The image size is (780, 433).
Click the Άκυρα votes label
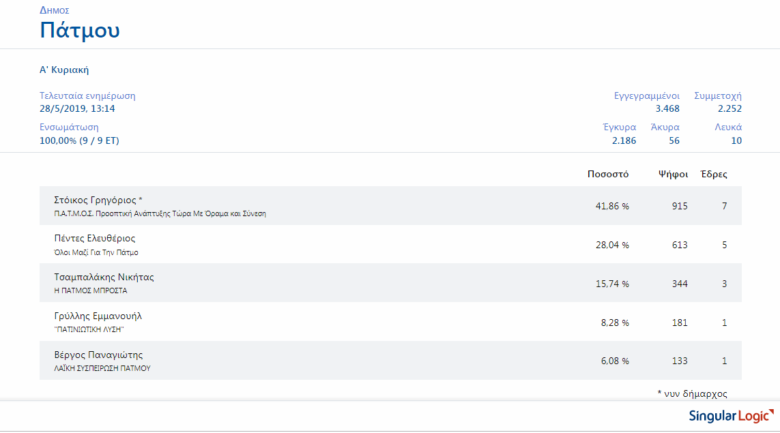click(x=665, y=128)
